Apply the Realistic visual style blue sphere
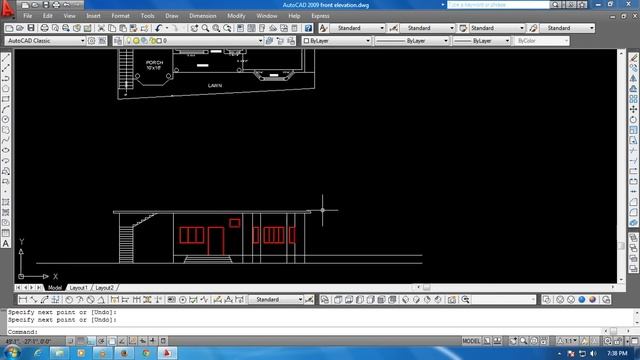The height and width of the screenshot is (360, 640). point(582,300)
